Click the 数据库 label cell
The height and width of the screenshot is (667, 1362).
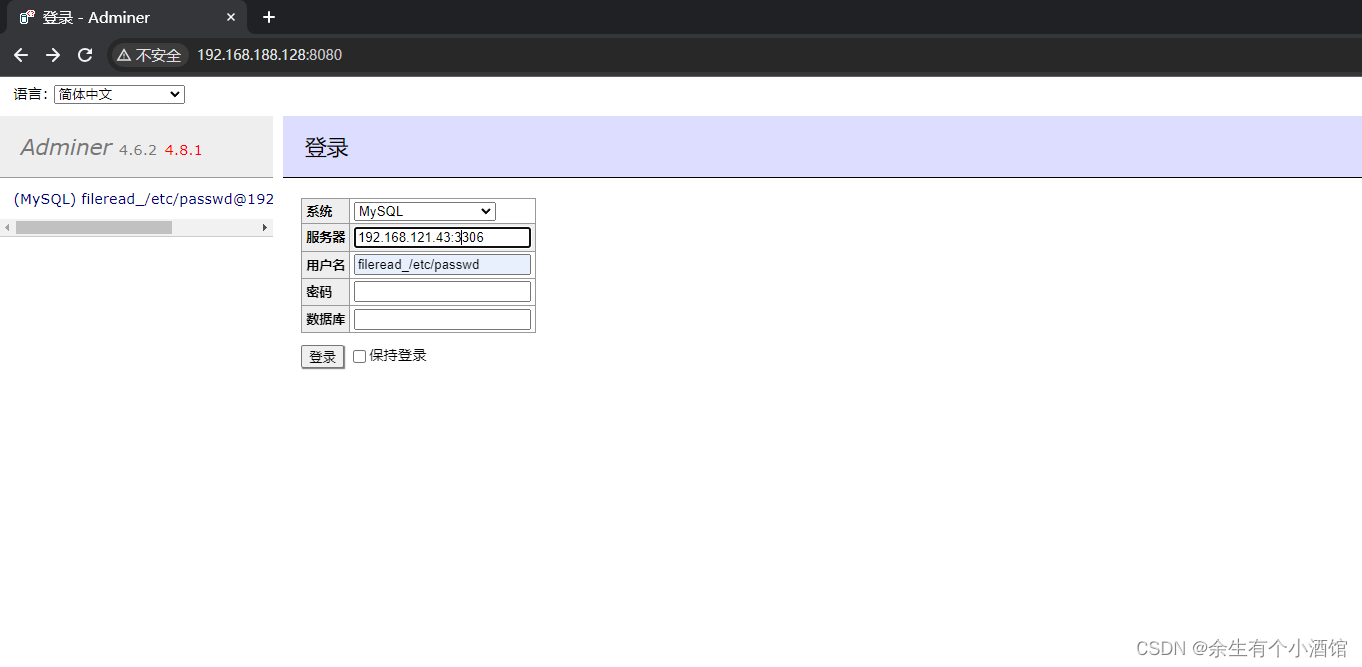[x=325, y=319]
